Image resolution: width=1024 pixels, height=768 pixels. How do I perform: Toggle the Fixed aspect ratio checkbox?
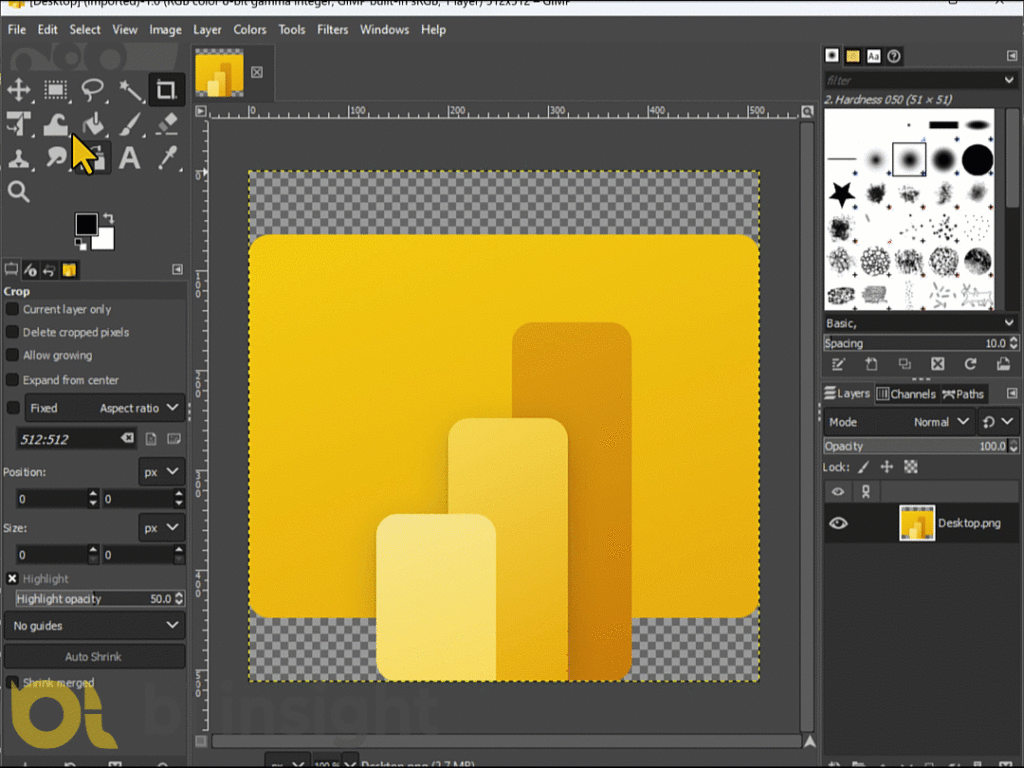12,408
